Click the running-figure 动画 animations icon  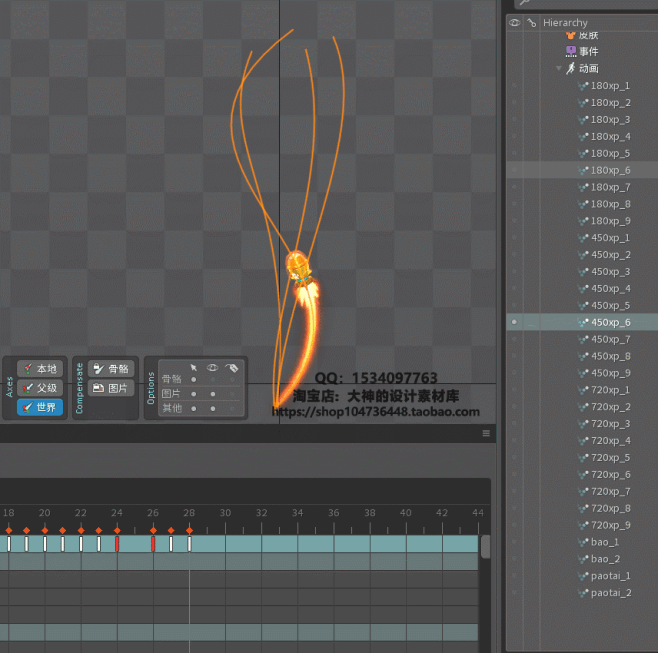pos(571,68)
